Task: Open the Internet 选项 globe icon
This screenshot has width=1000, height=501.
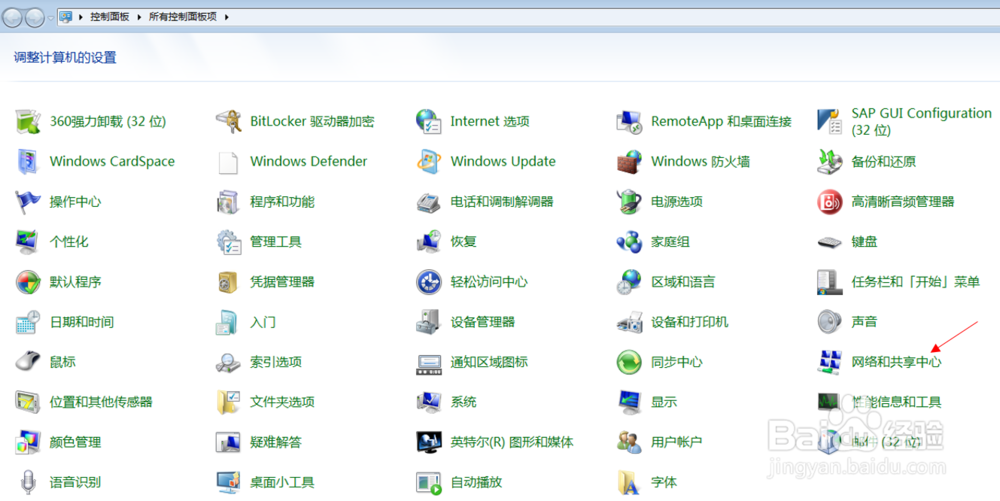Action: click(x=429, y=121)
